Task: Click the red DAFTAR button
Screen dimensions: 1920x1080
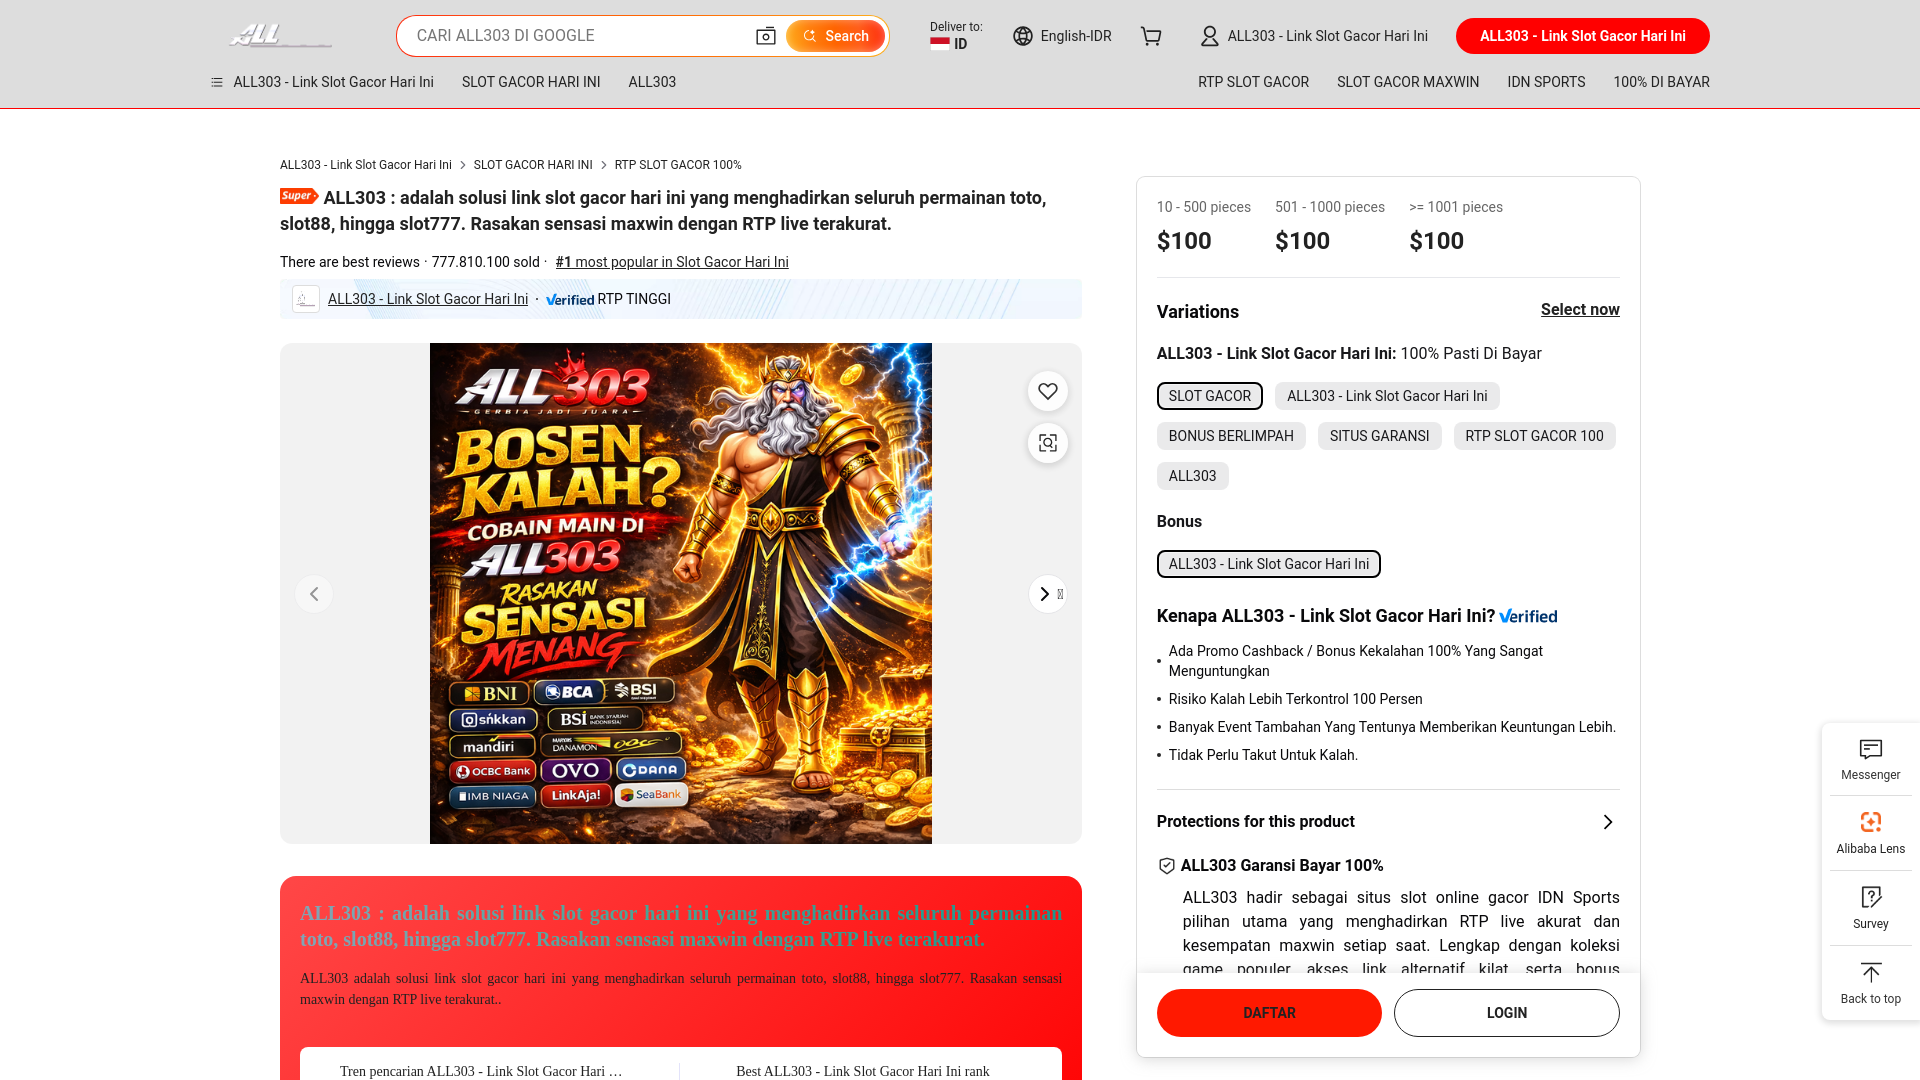Action: click(x=1269, y=1013)
